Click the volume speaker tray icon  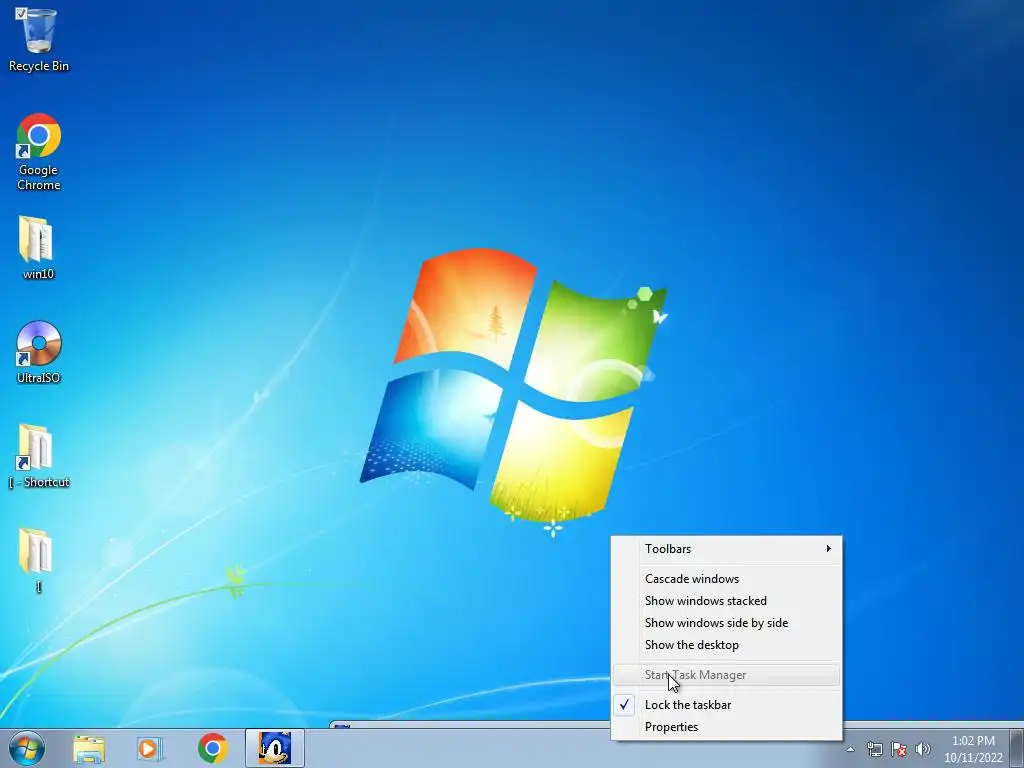click(923, 749)
